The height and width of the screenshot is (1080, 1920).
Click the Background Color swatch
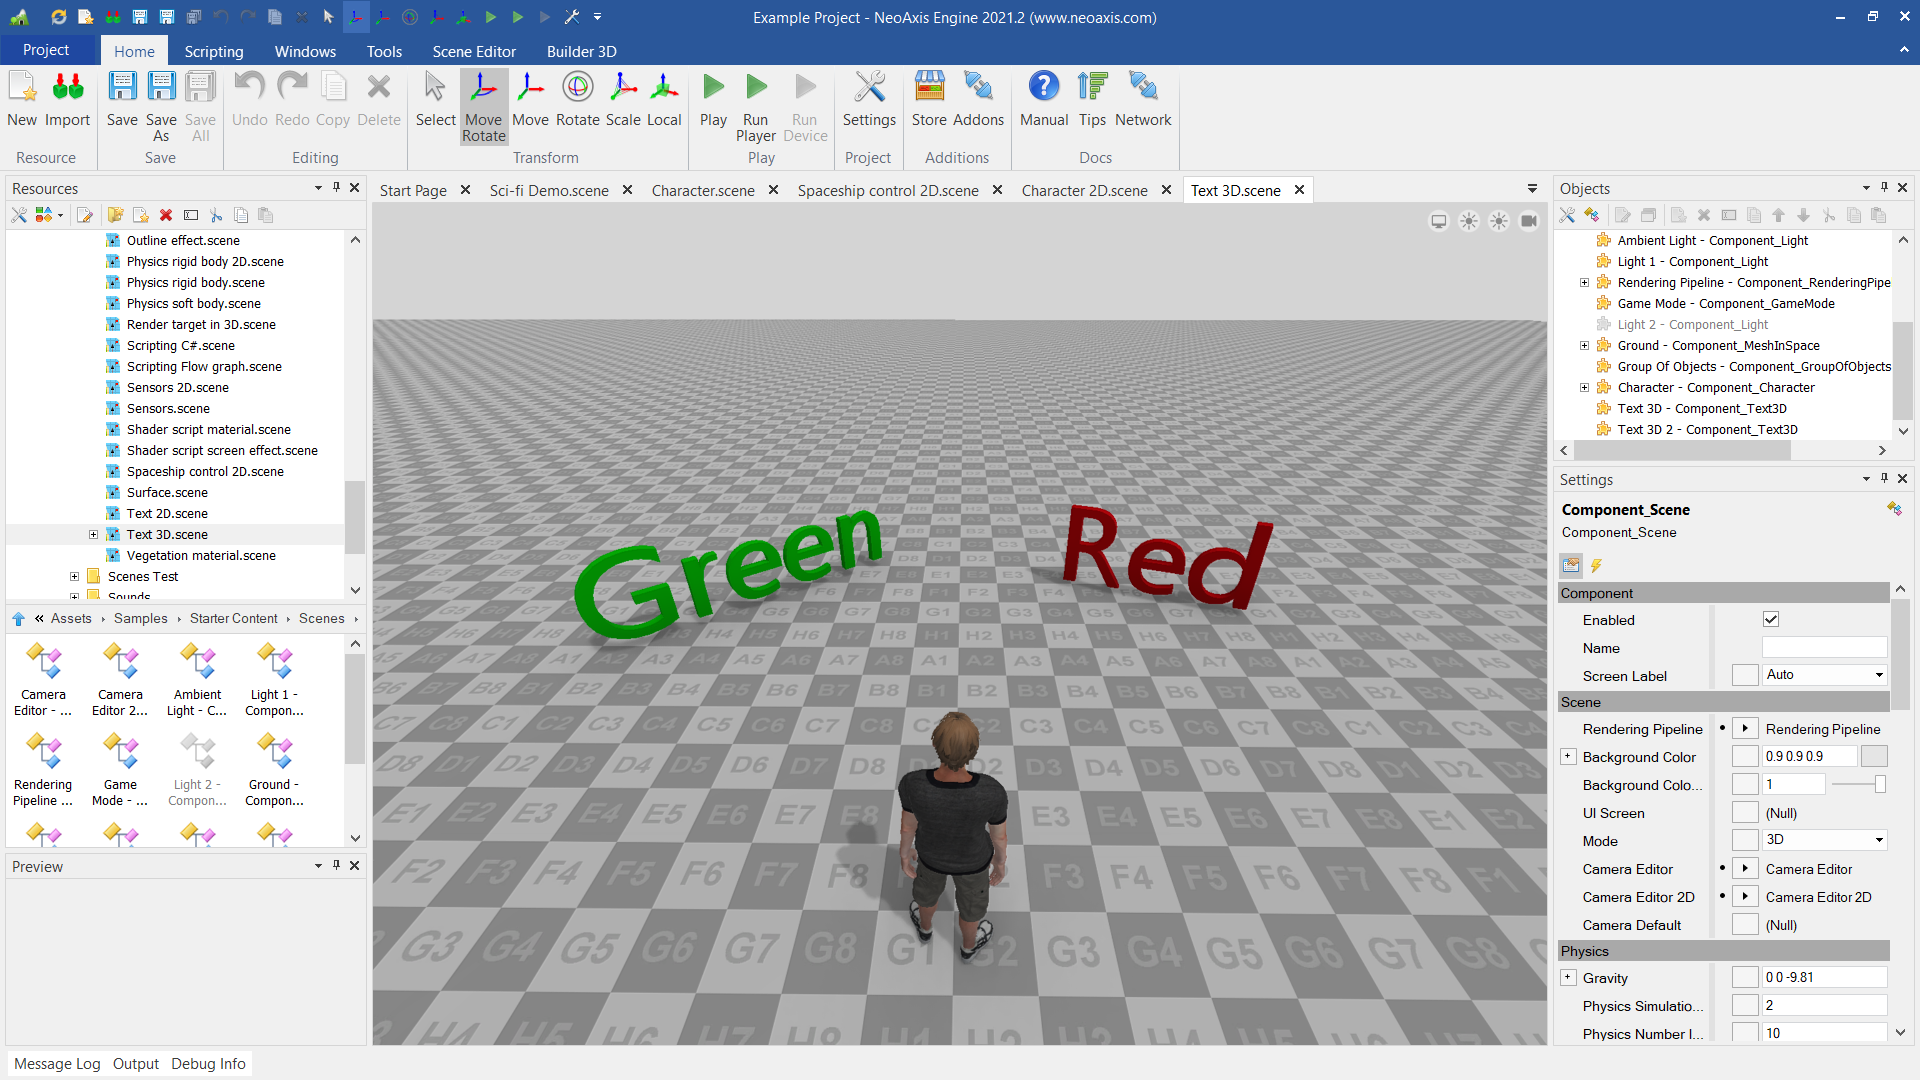1873,757
